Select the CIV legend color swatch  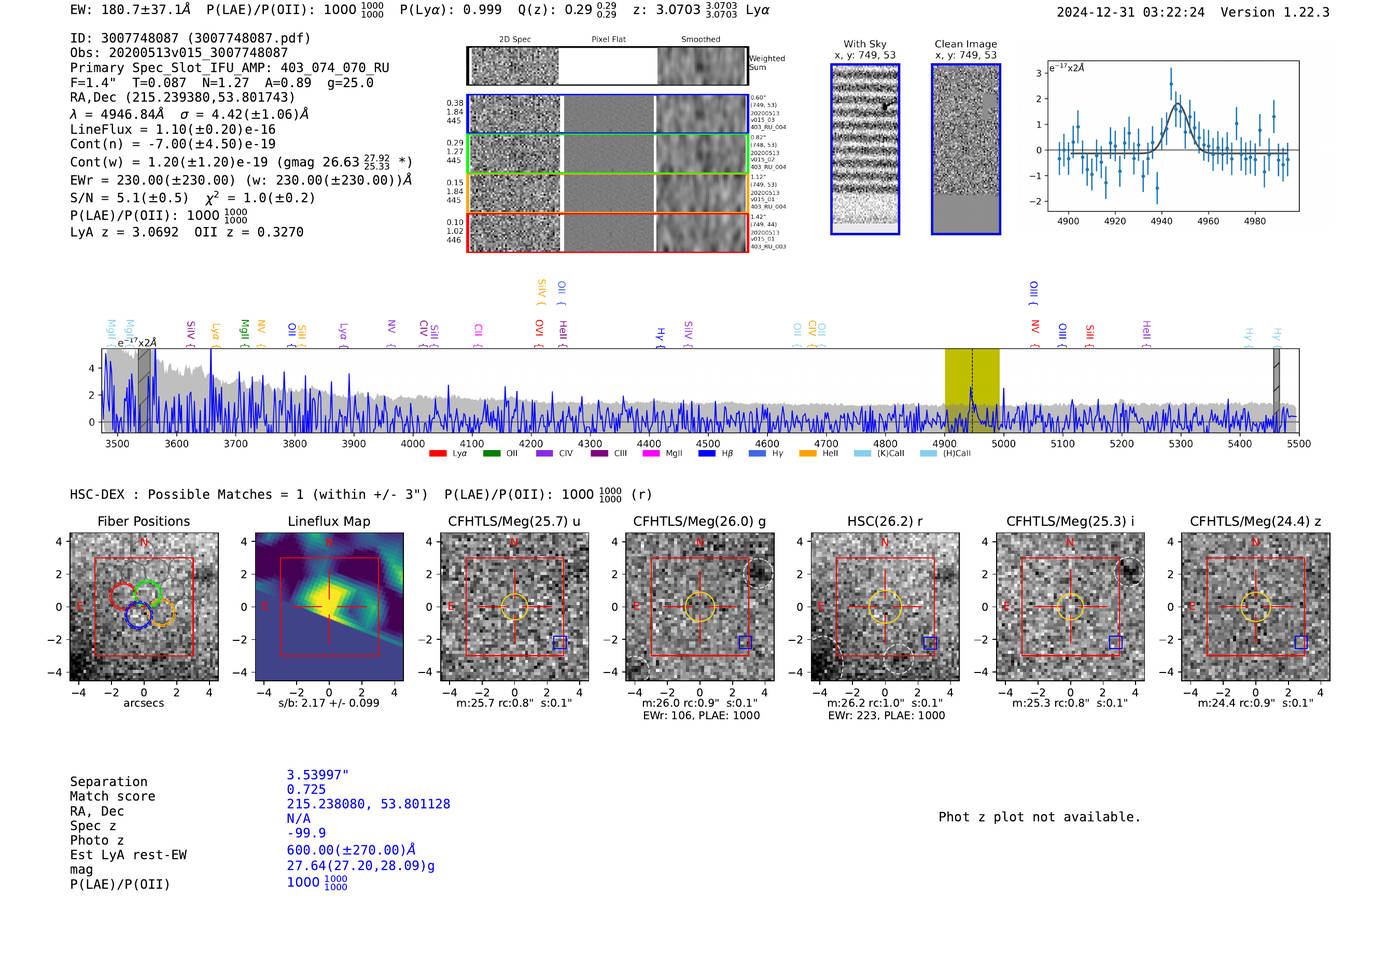coord(544,454)
